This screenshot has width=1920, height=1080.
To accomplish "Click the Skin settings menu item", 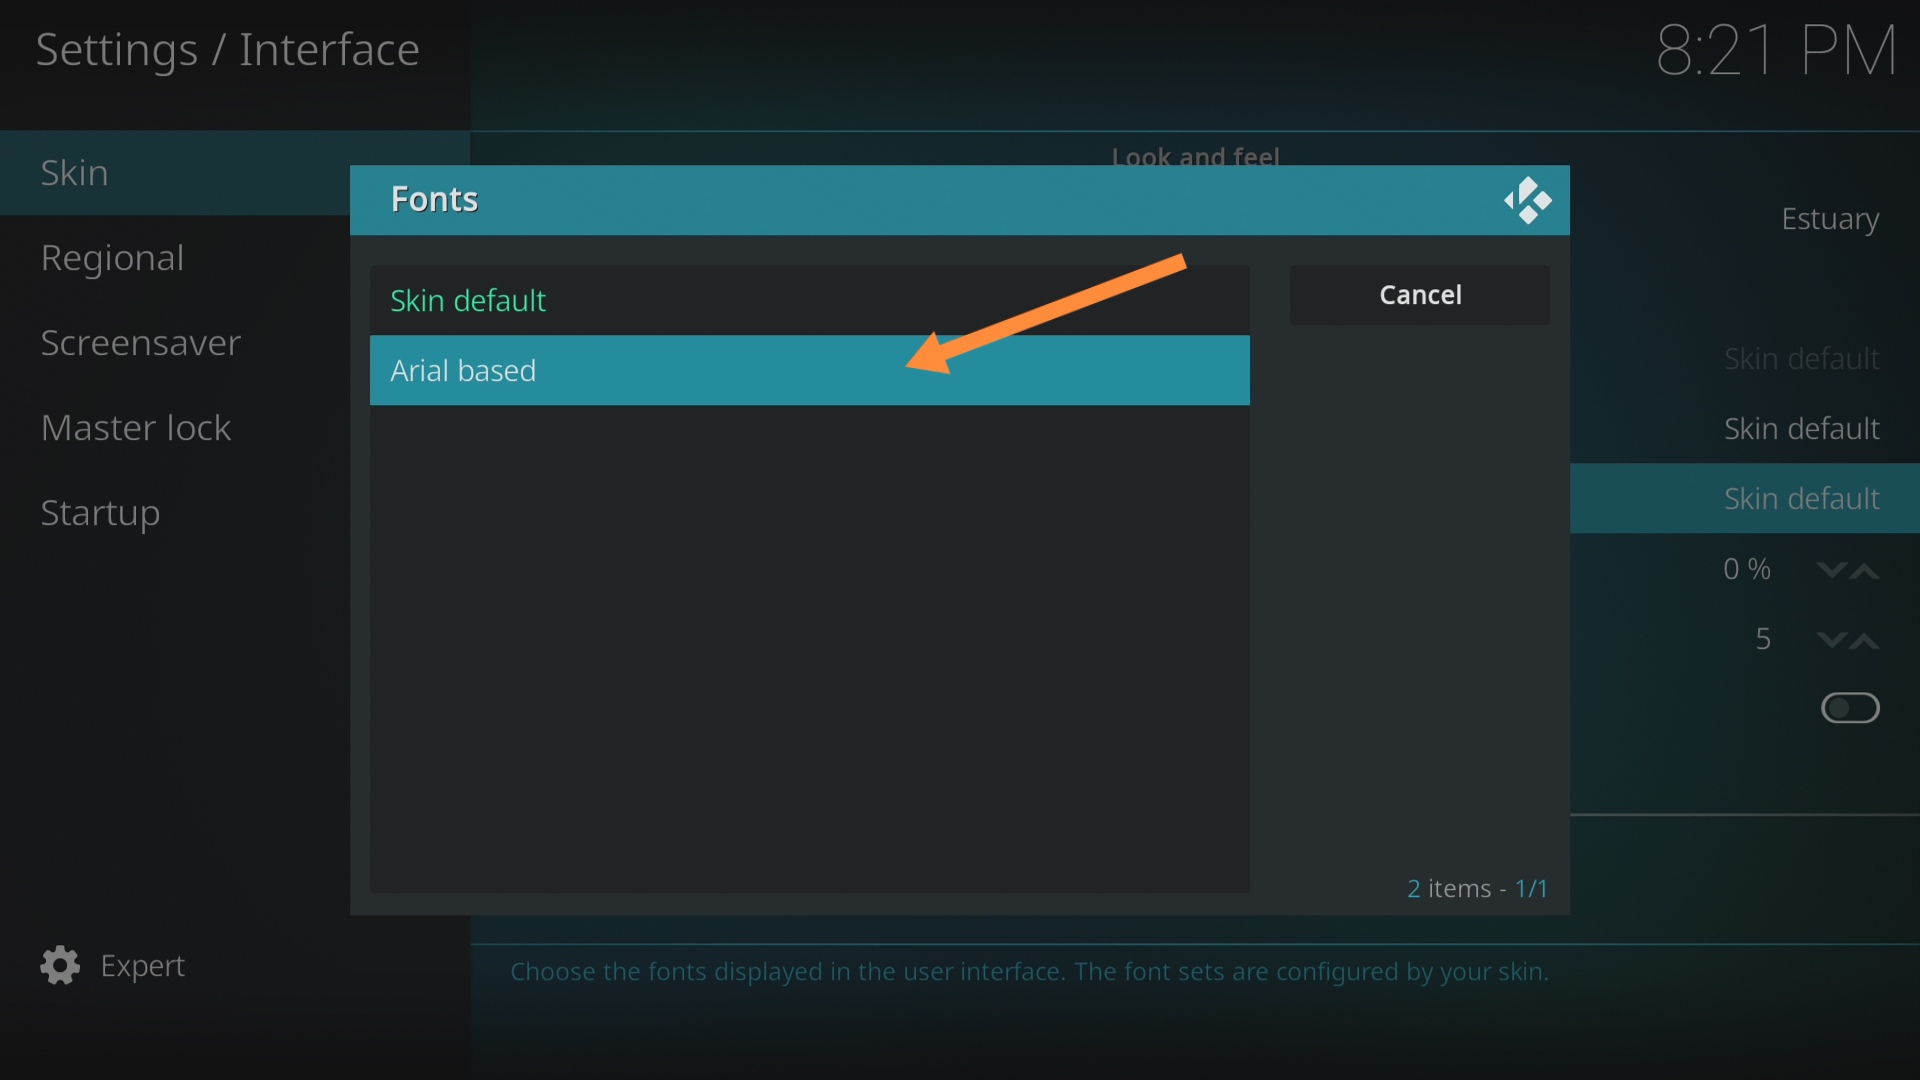I will 75,171.
